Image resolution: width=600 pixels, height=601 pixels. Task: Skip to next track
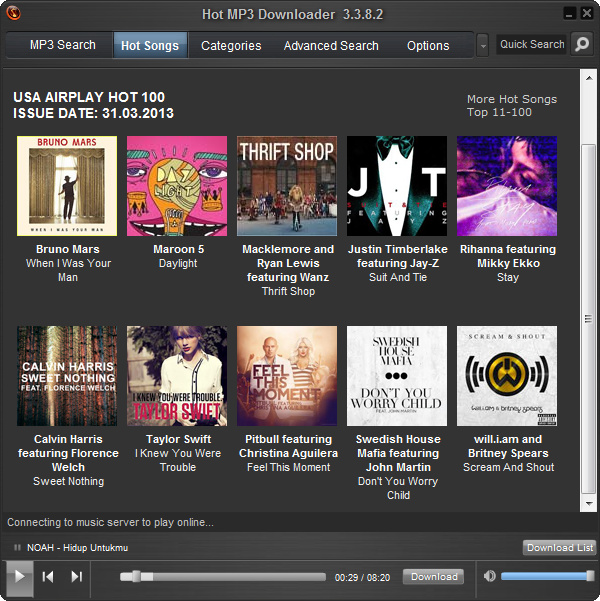[x=77, y=576]
